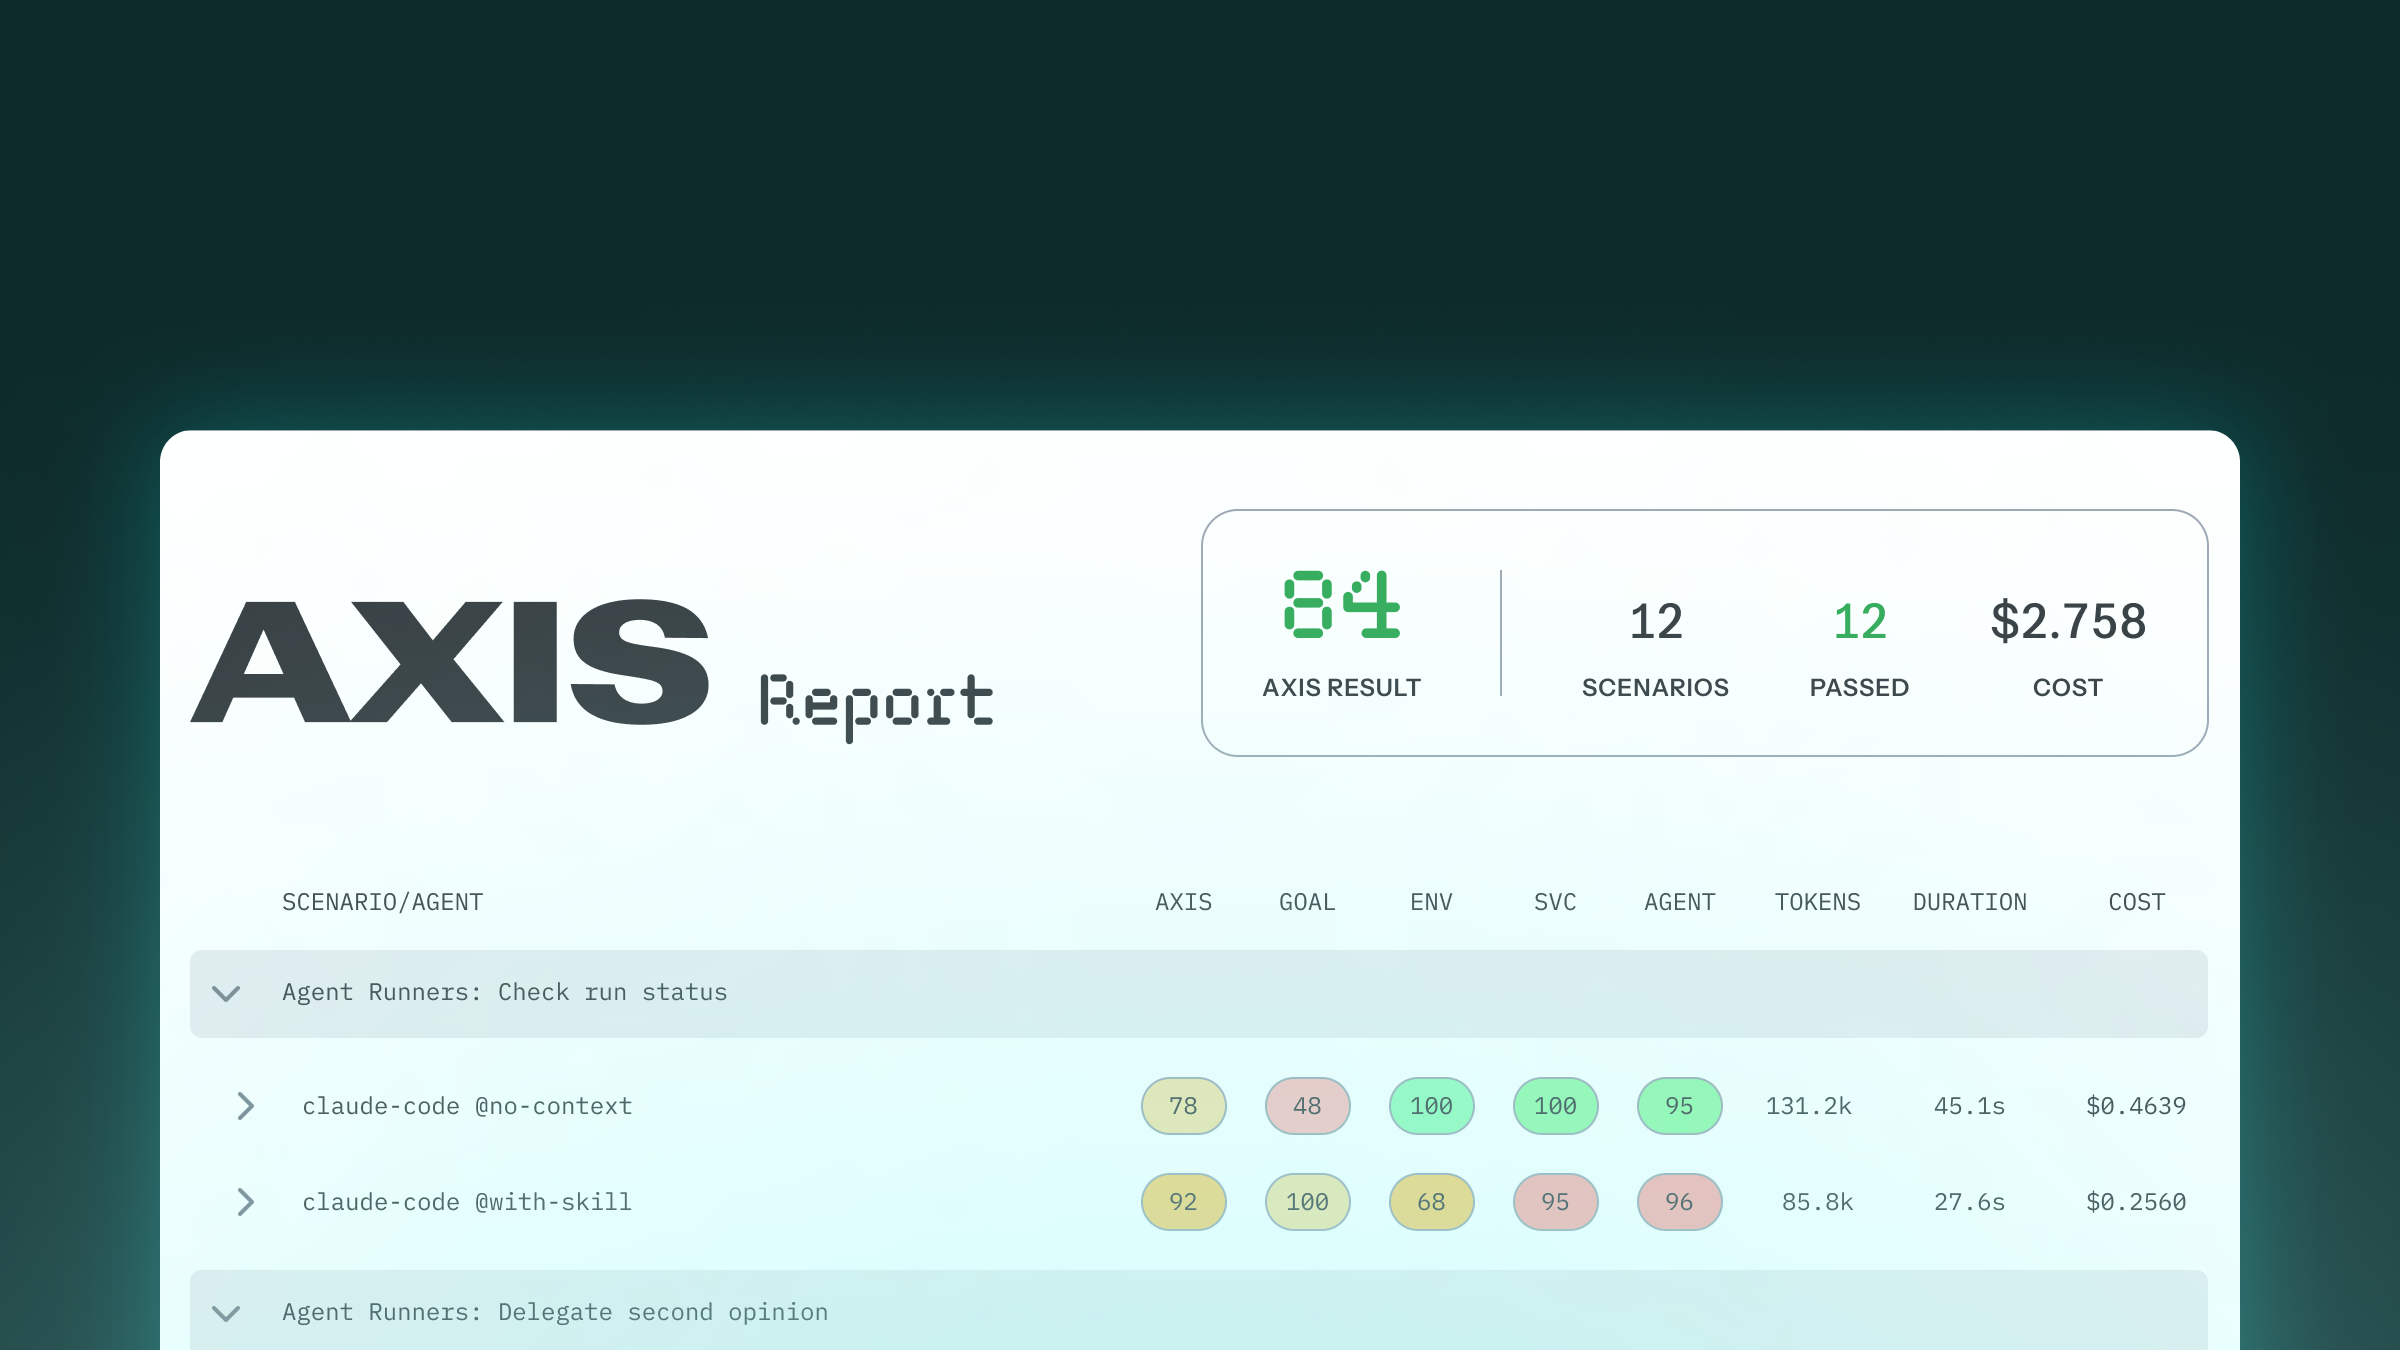Image resolution: width=2400 pixels, height=1350 pixels.
Task: Click the $0.4639 cost value
Action: tap(2136, 1106)
